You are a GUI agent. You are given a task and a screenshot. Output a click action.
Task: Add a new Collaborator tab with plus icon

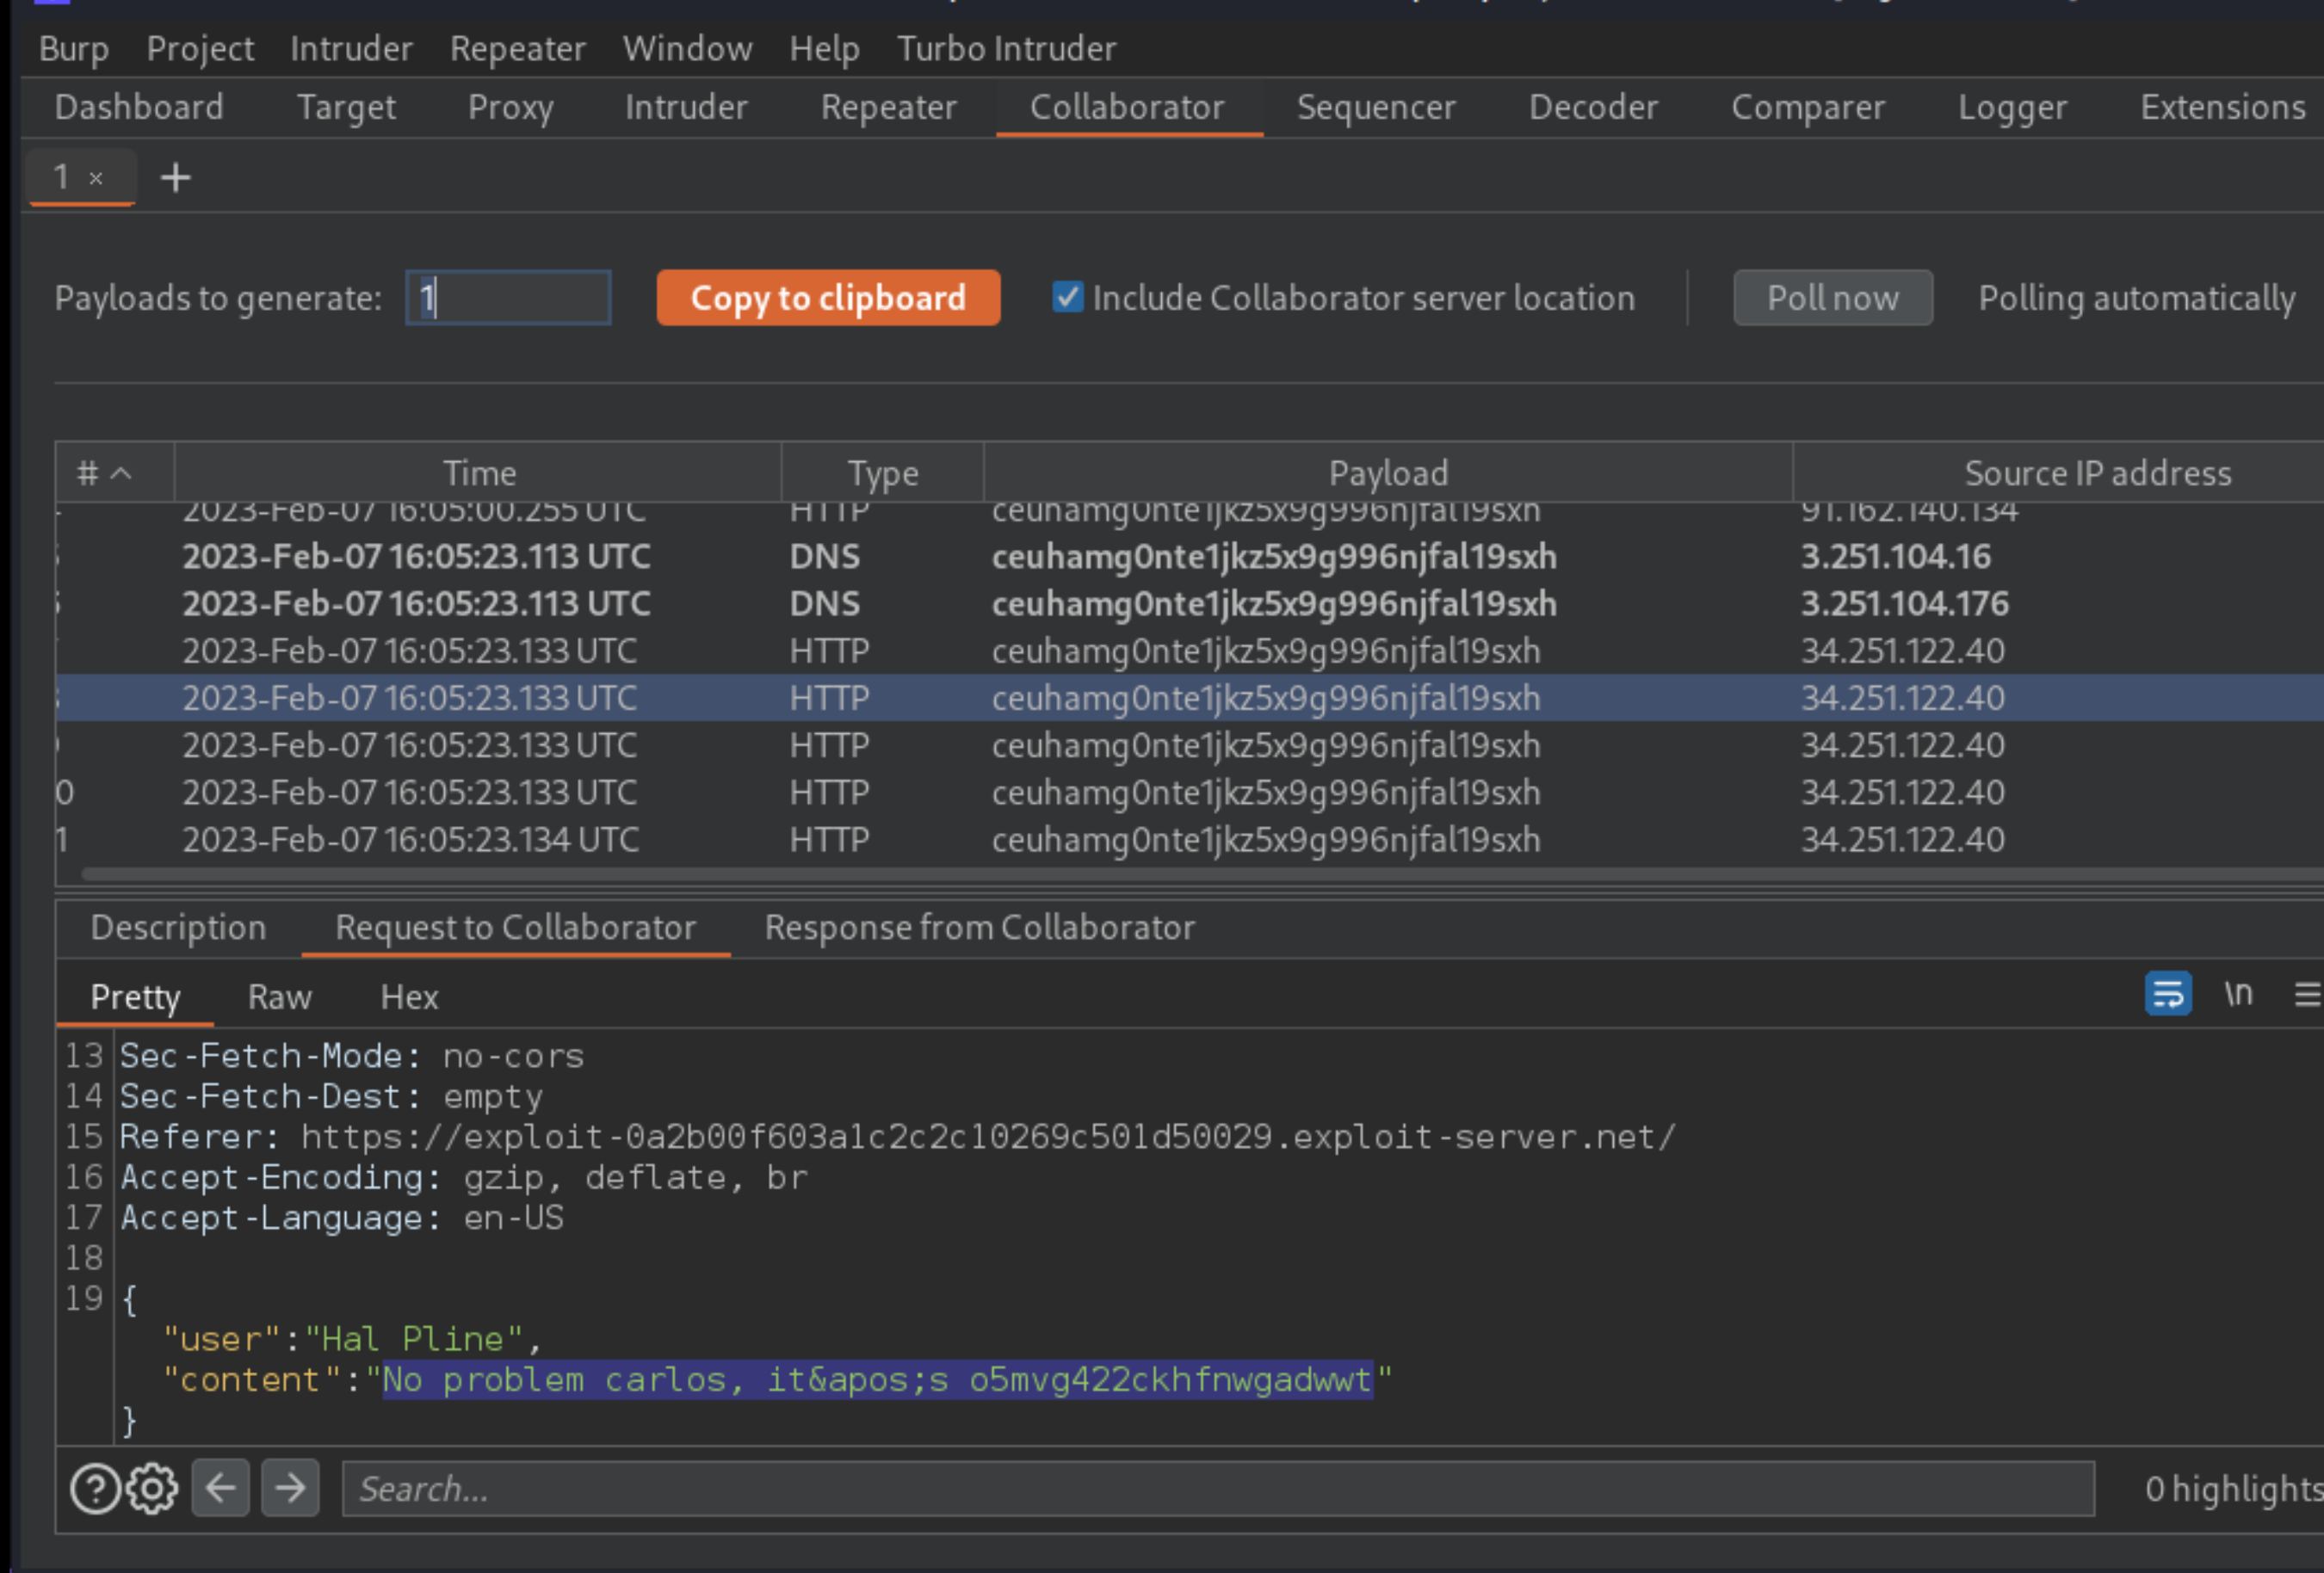[175, 178]
